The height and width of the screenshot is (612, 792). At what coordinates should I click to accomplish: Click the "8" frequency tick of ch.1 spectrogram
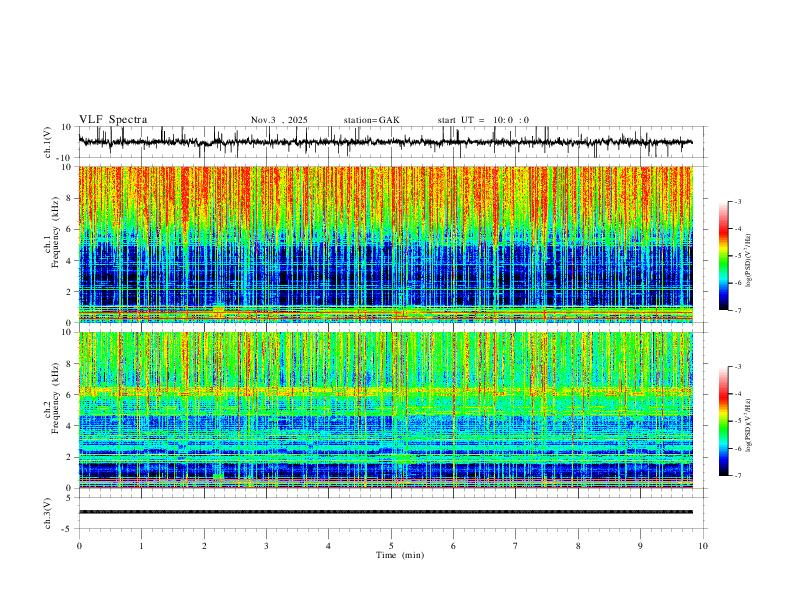[70, 198]
